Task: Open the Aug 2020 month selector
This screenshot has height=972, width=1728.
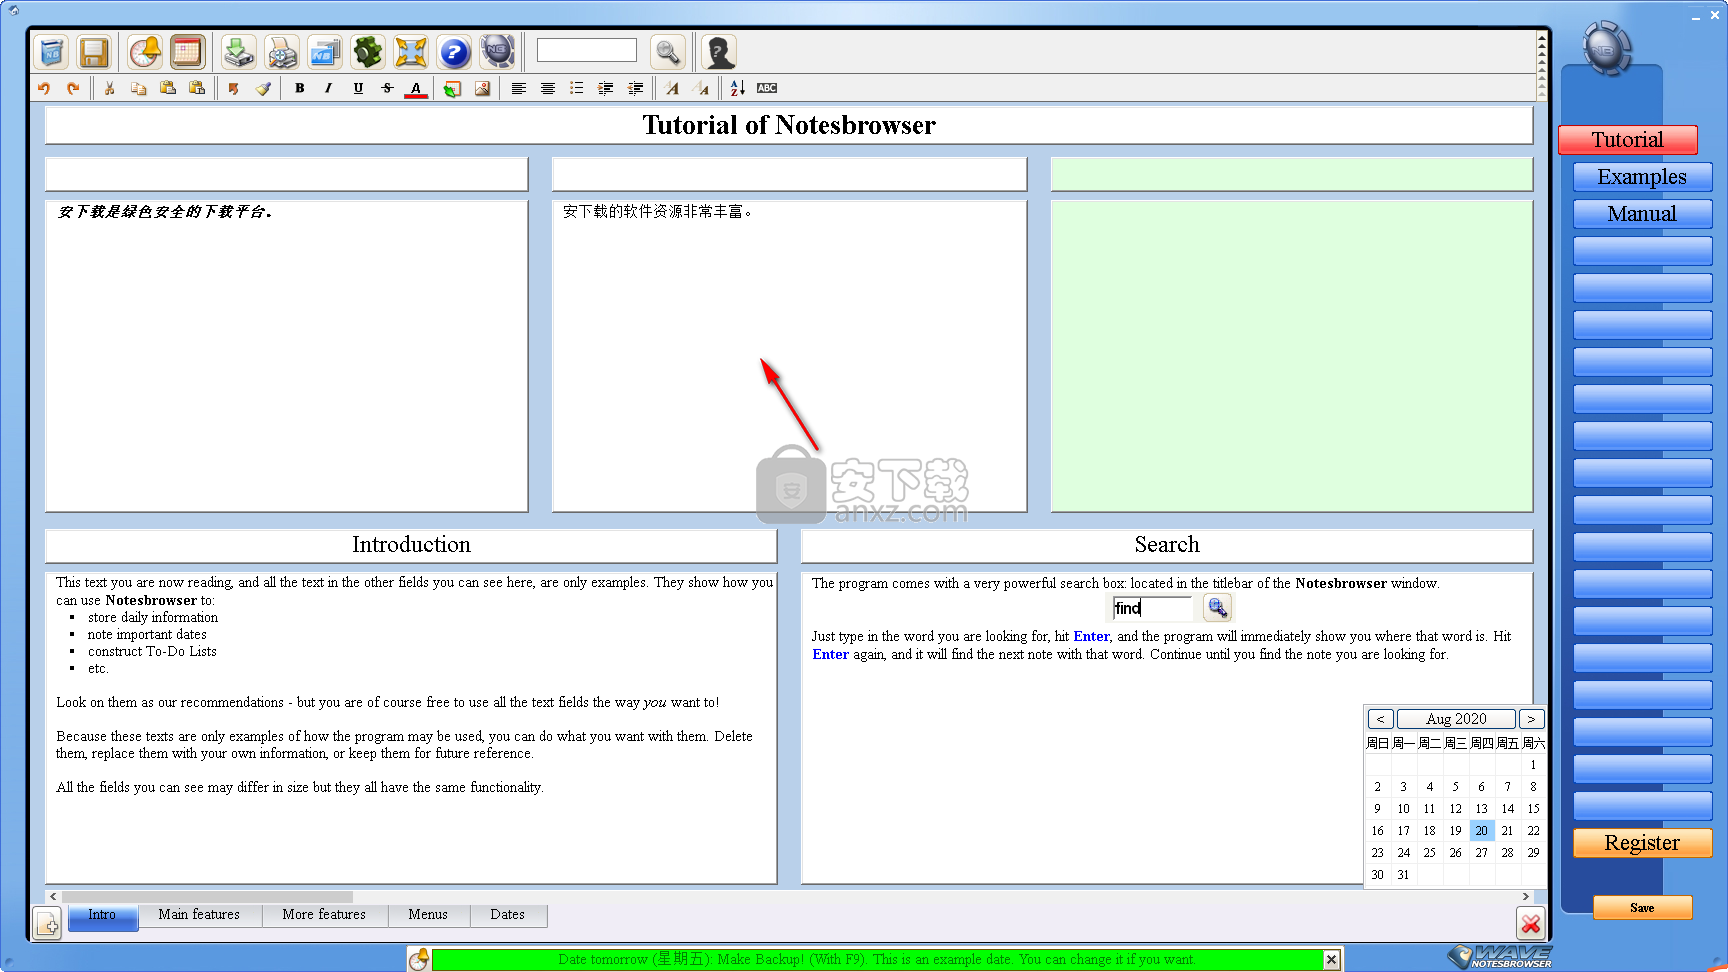Action: point(1456,719)
